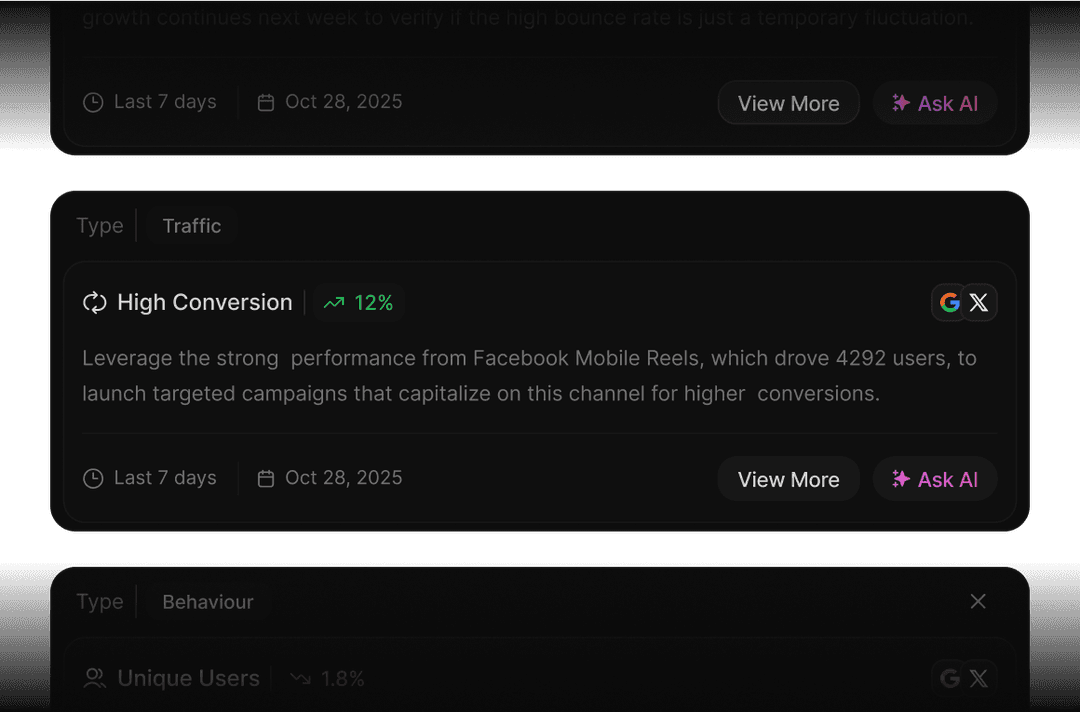
Task: Toggle the Traffic type filter
Action: [x=191, y=225]
